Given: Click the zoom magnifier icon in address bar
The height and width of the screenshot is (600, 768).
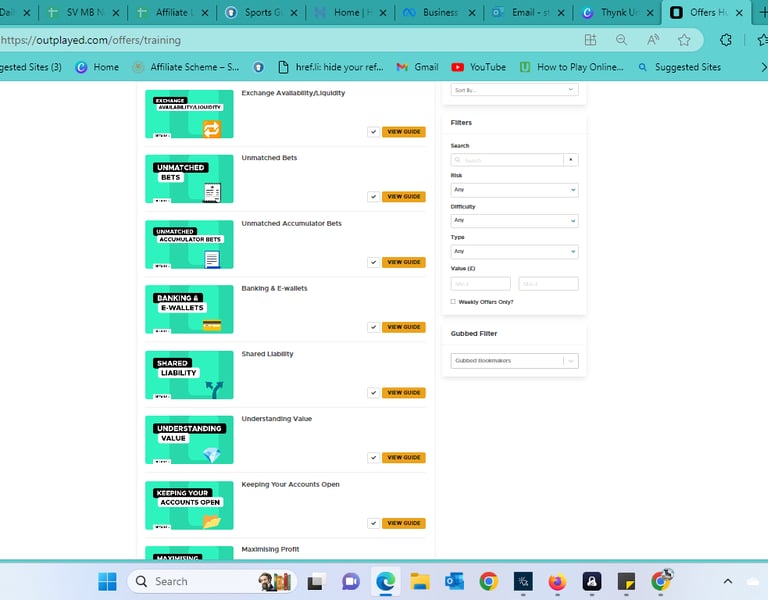Looking at the screenshot, I should 621,40.
